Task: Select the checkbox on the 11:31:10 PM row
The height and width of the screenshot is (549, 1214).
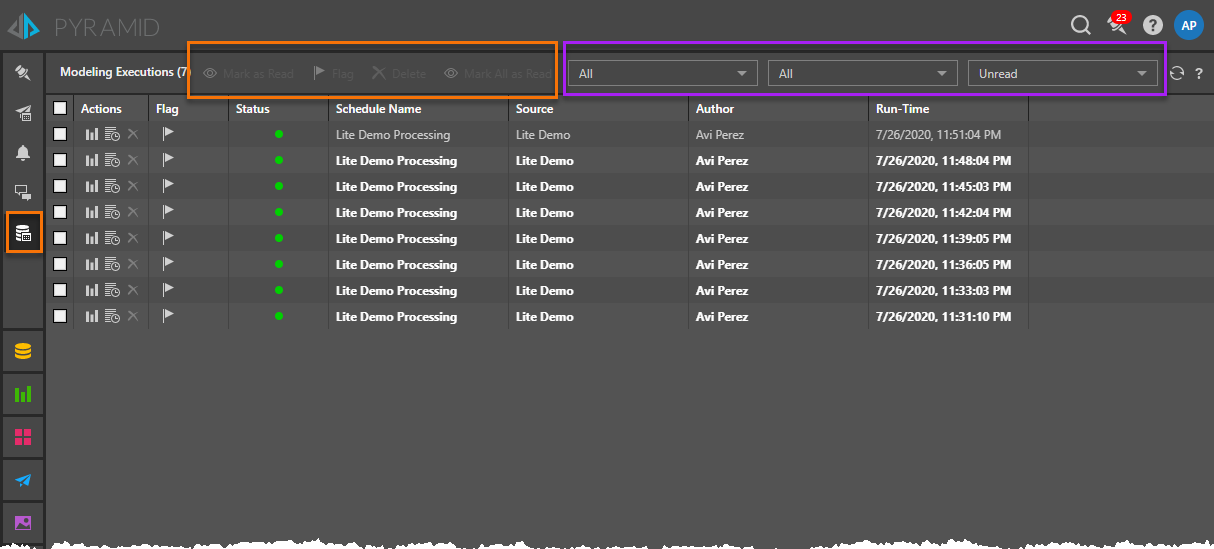Action: 60,316
